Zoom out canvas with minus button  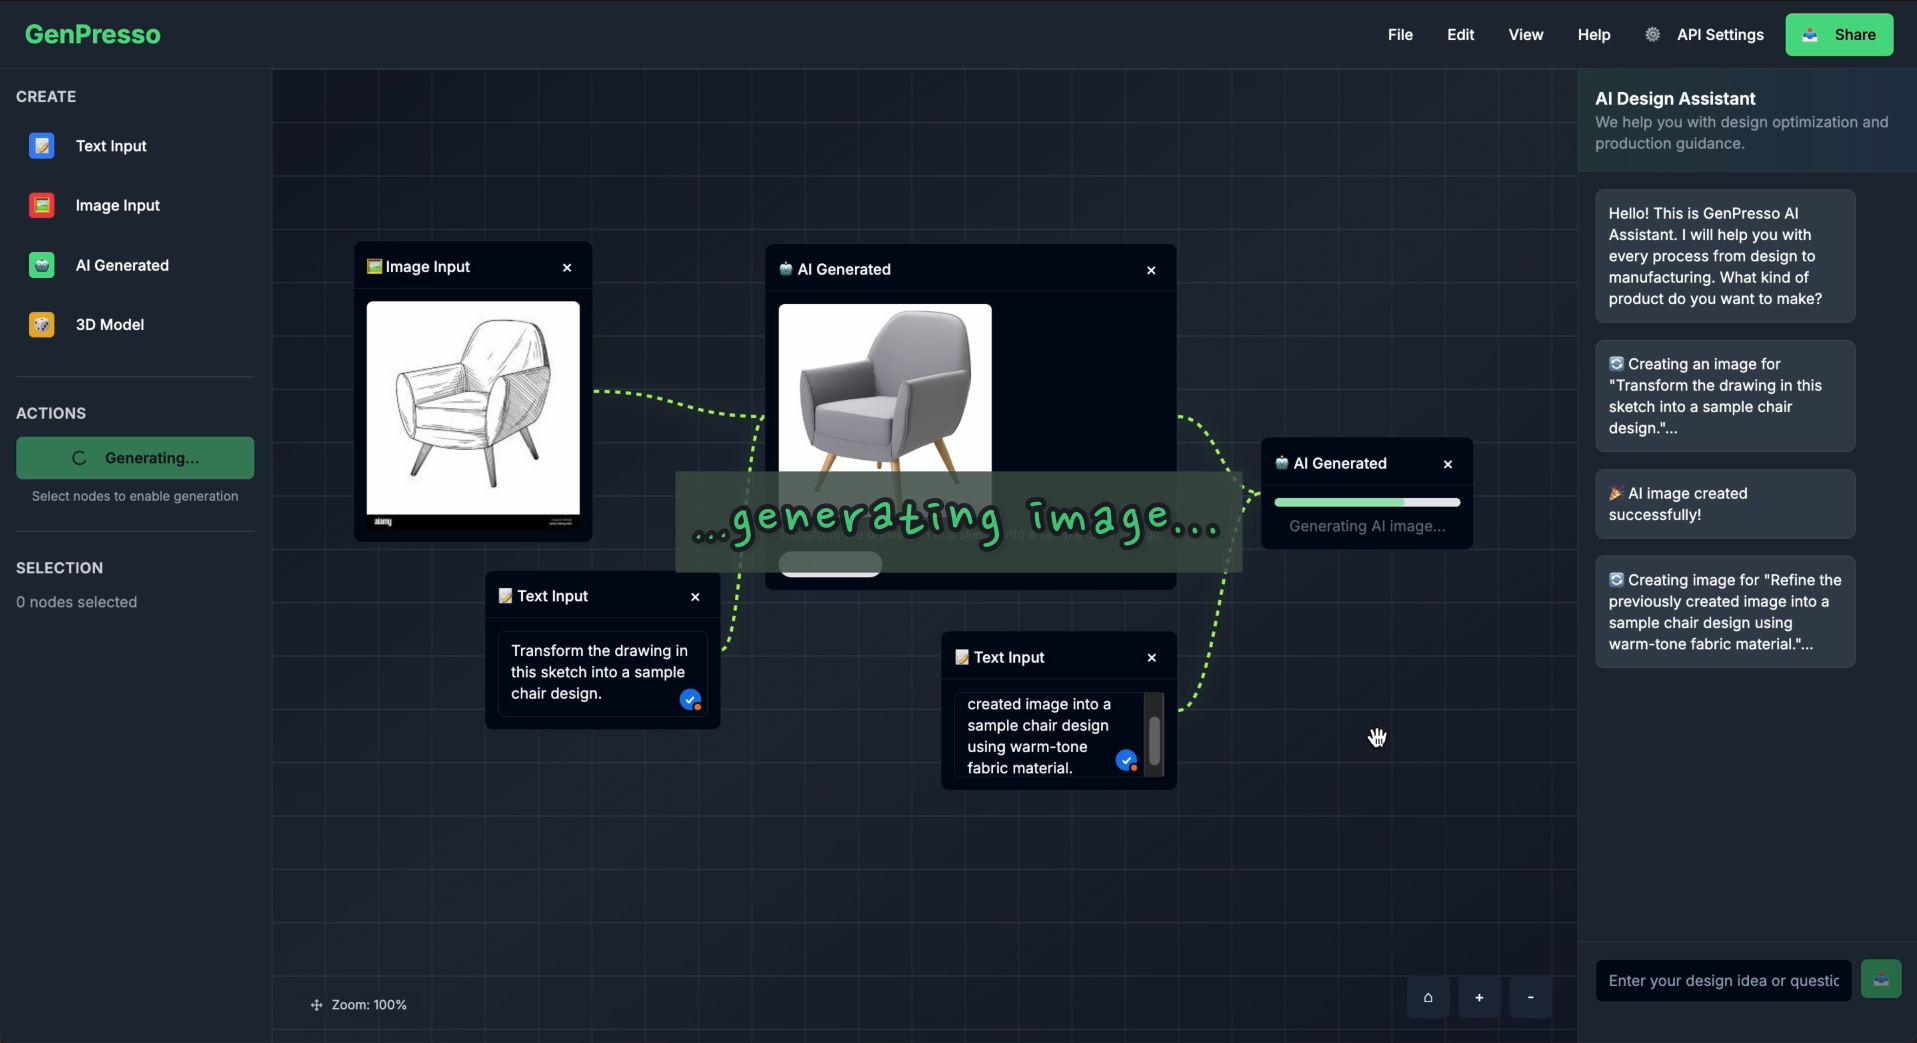1530,997
